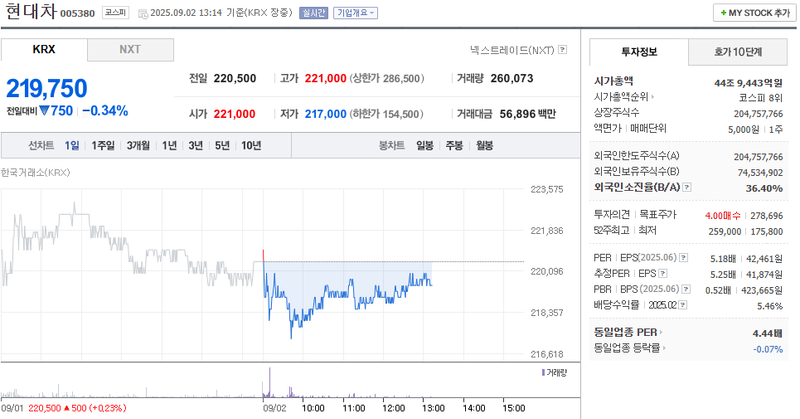Click the 동일업종 등락률 value -0.07%
The height and width of the screenshot is (419, 800).
click(767, 349)
